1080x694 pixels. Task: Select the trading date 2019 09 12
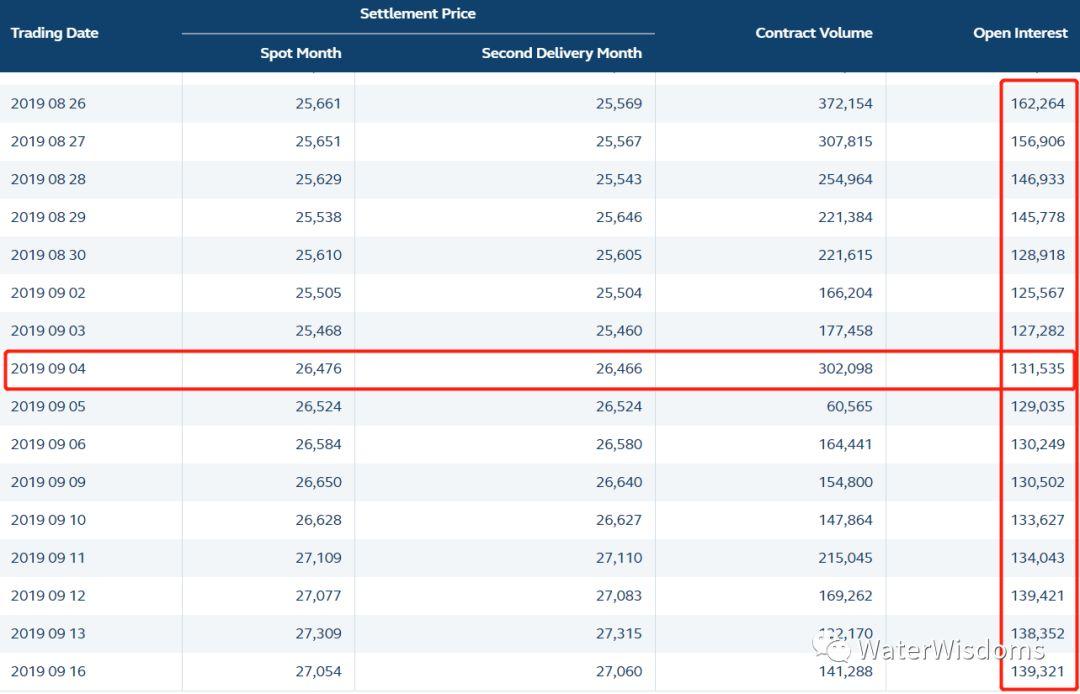tap(48, 596)
